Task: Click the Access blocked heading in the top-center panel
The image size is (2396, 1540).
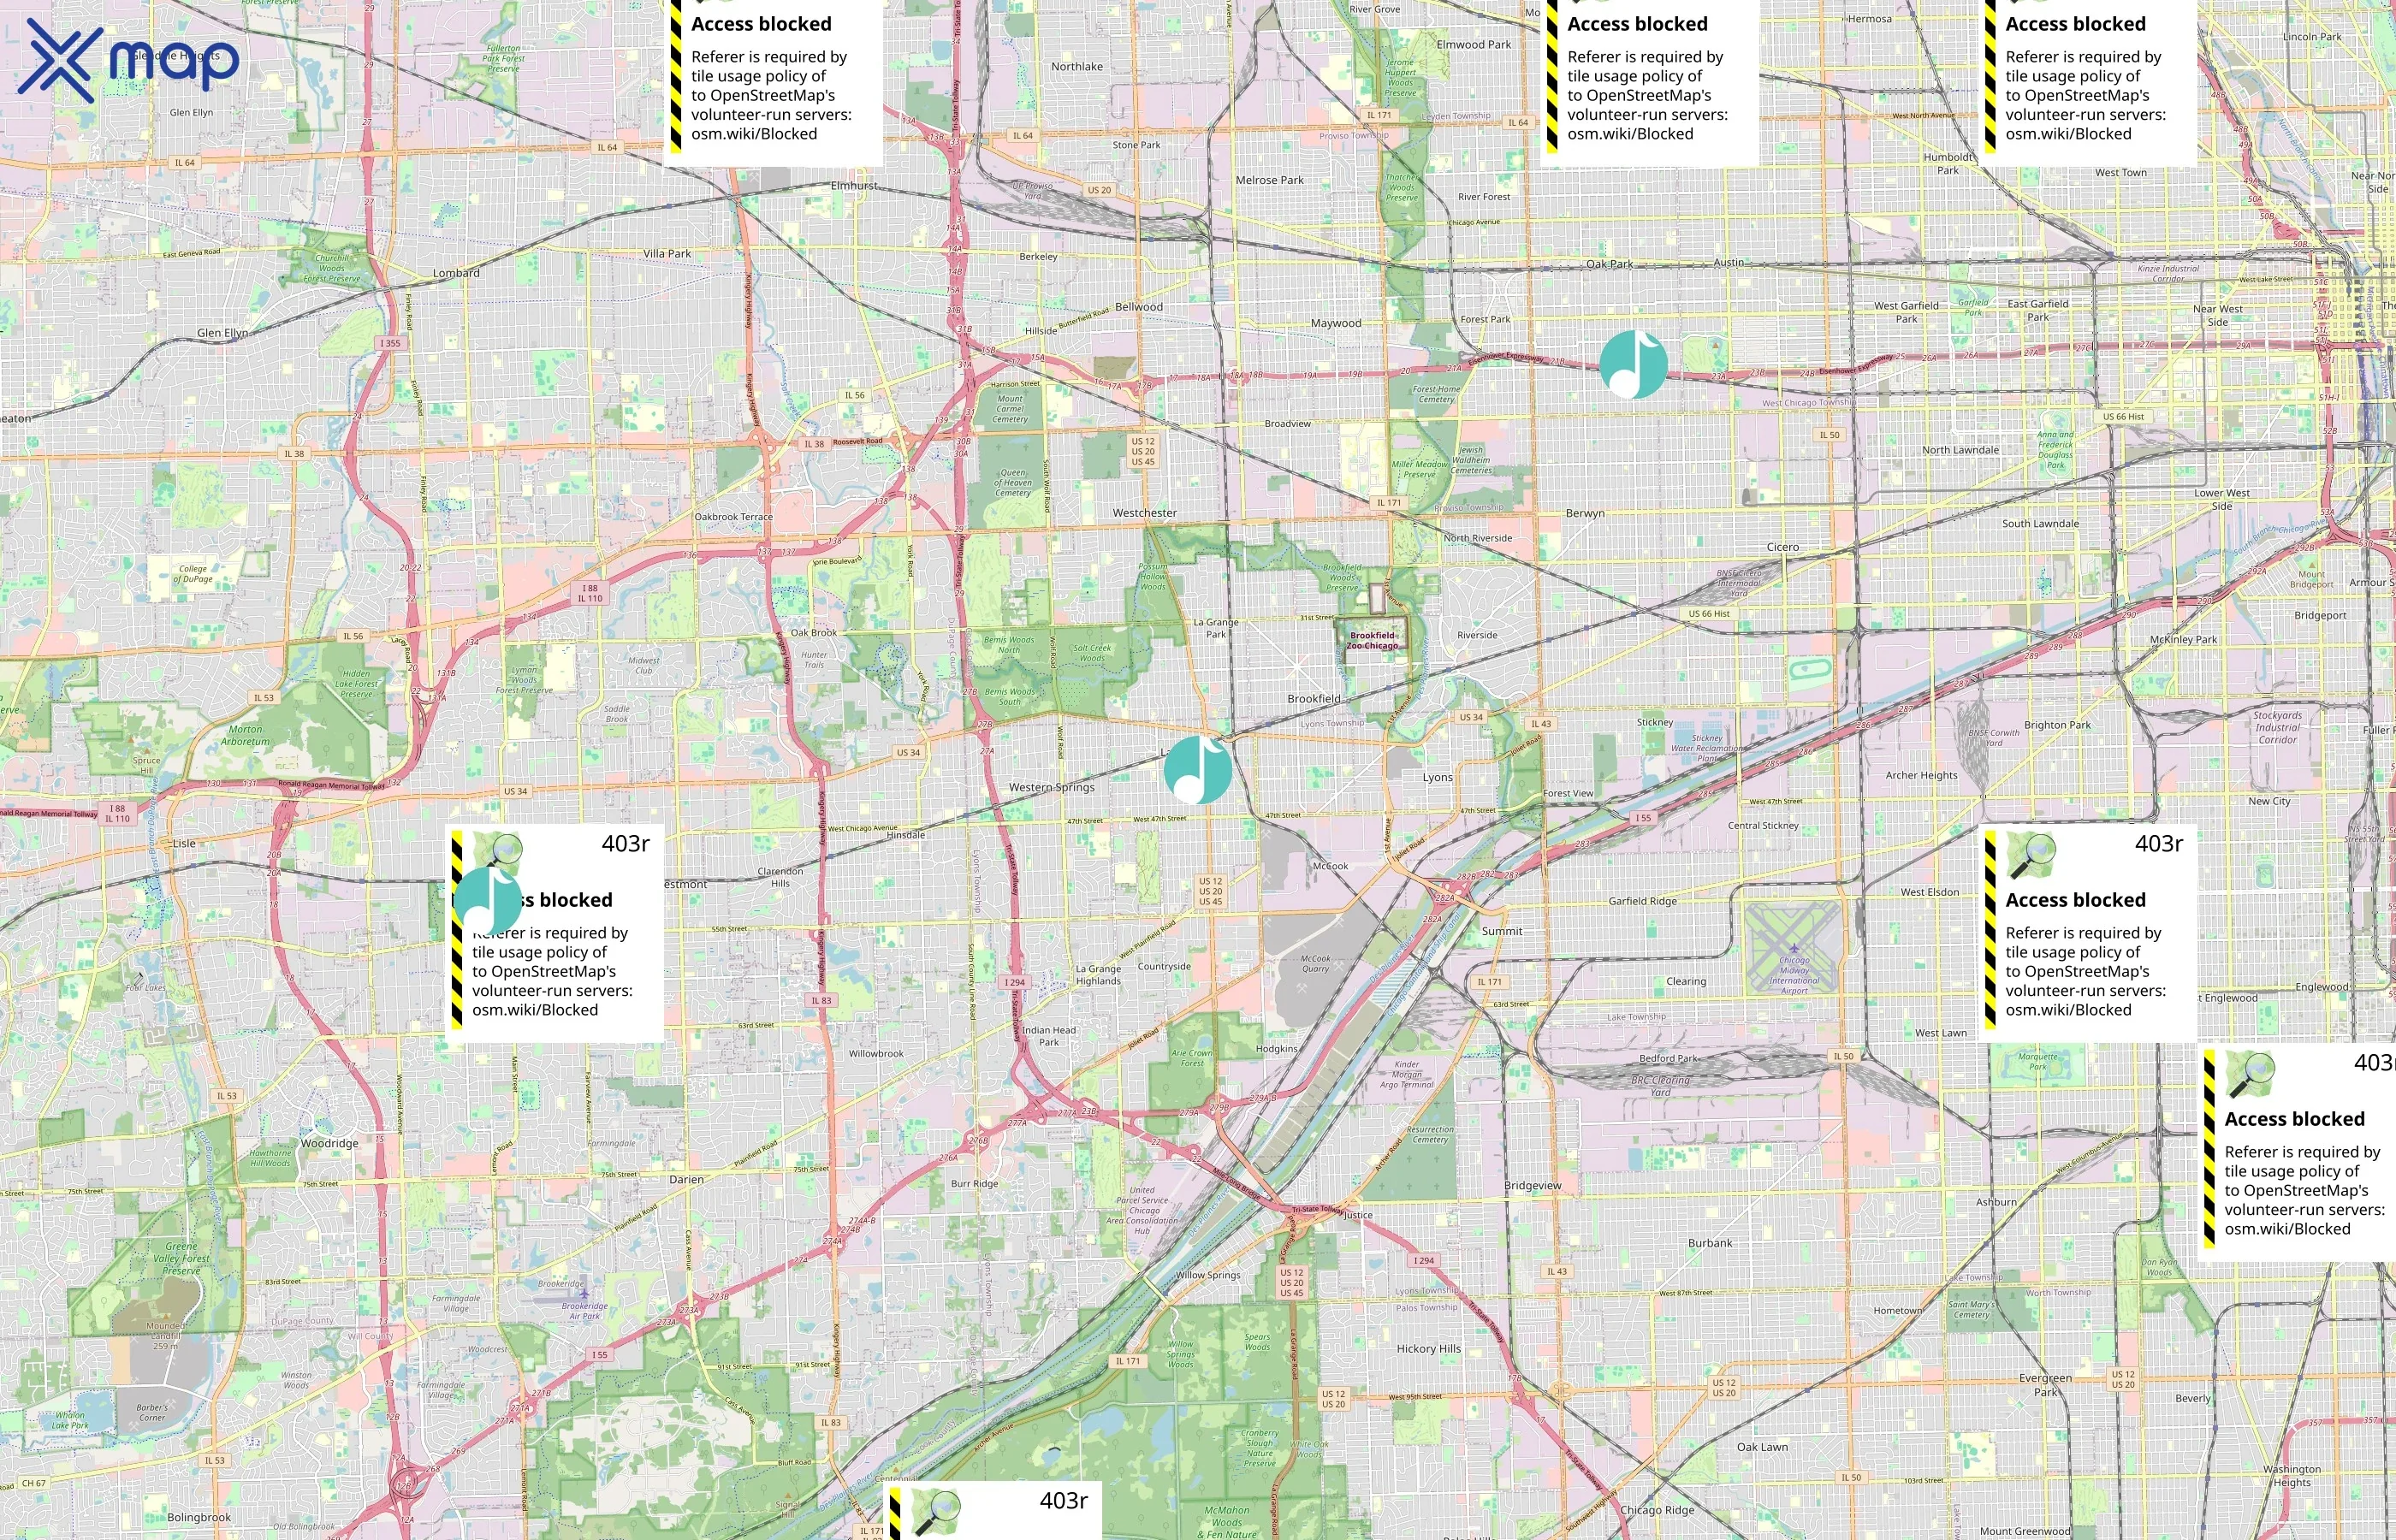Action: tap(1637, 23)
